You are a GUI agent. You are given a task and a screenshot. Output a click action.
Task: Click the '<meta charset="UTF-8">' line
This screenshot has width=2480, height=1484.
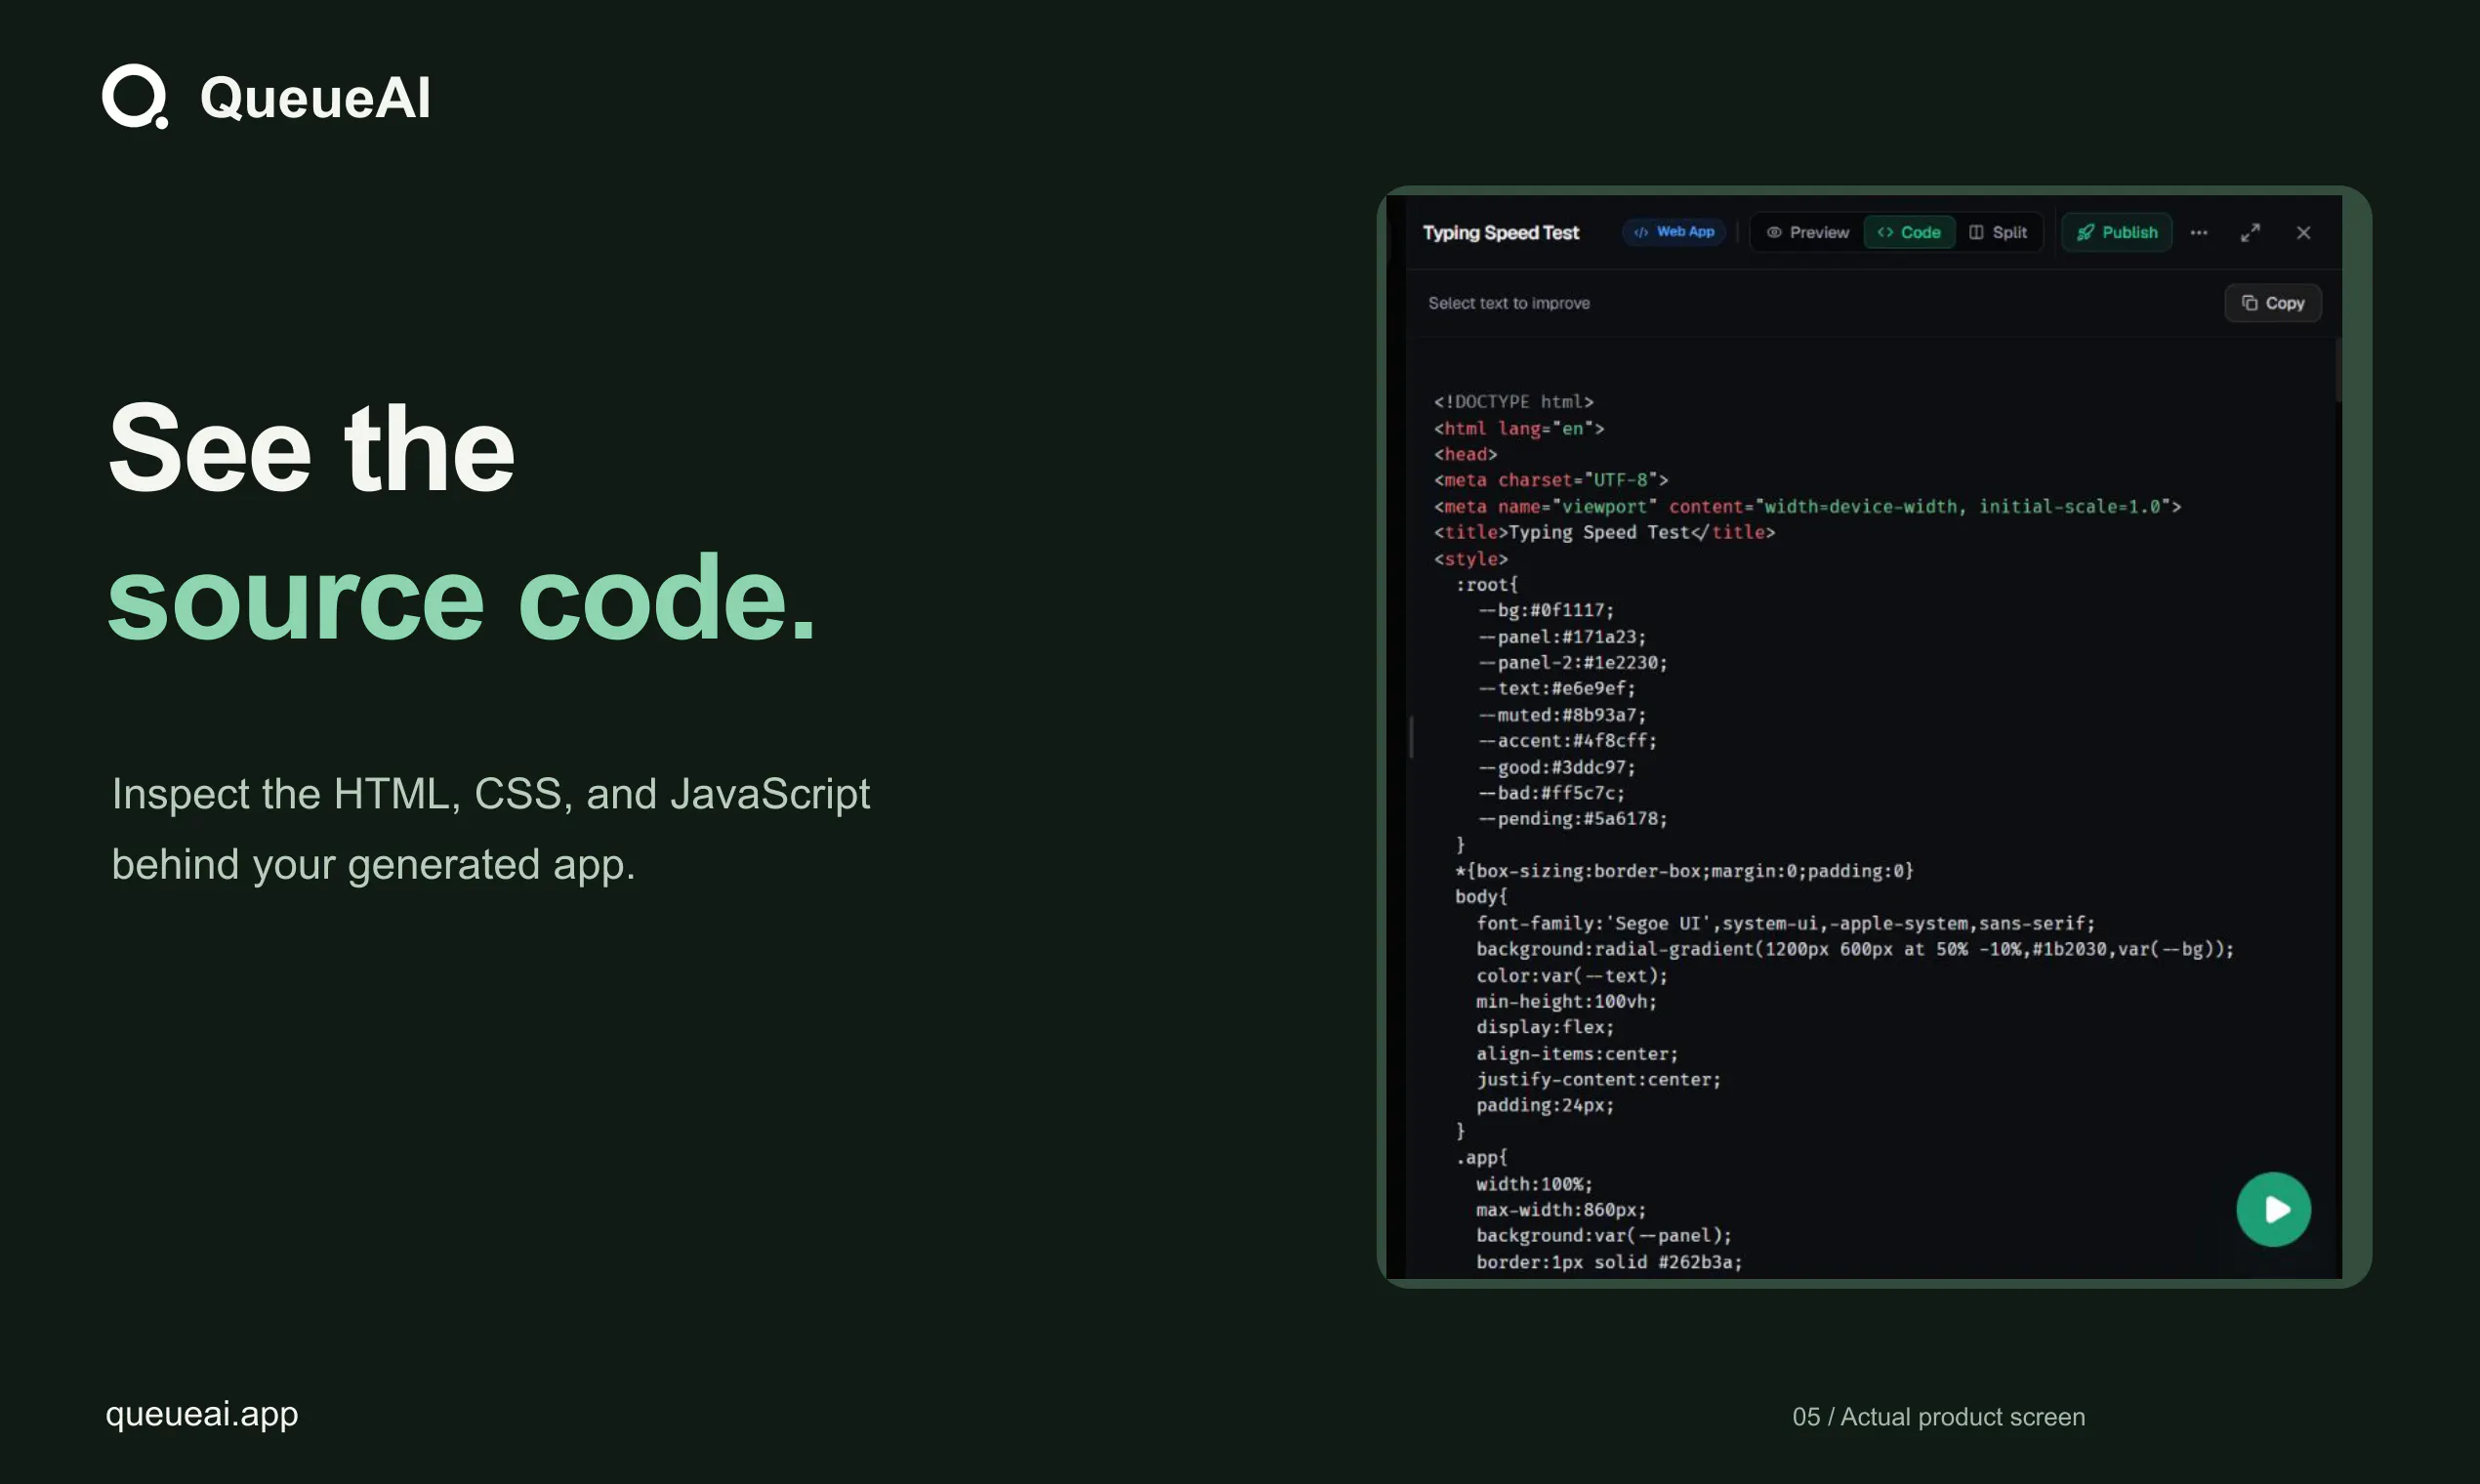(x=1550, y=480)
